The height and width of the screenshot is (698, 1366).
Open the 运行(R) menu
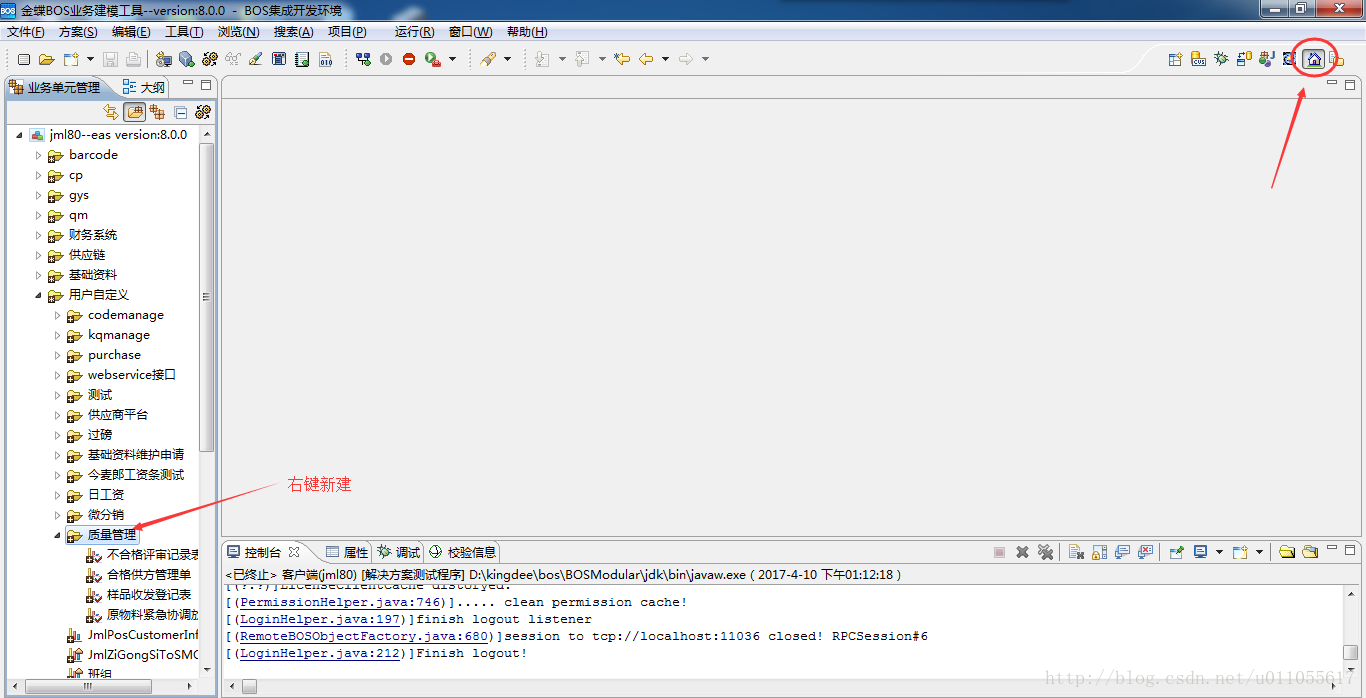(x=414, y=32)
